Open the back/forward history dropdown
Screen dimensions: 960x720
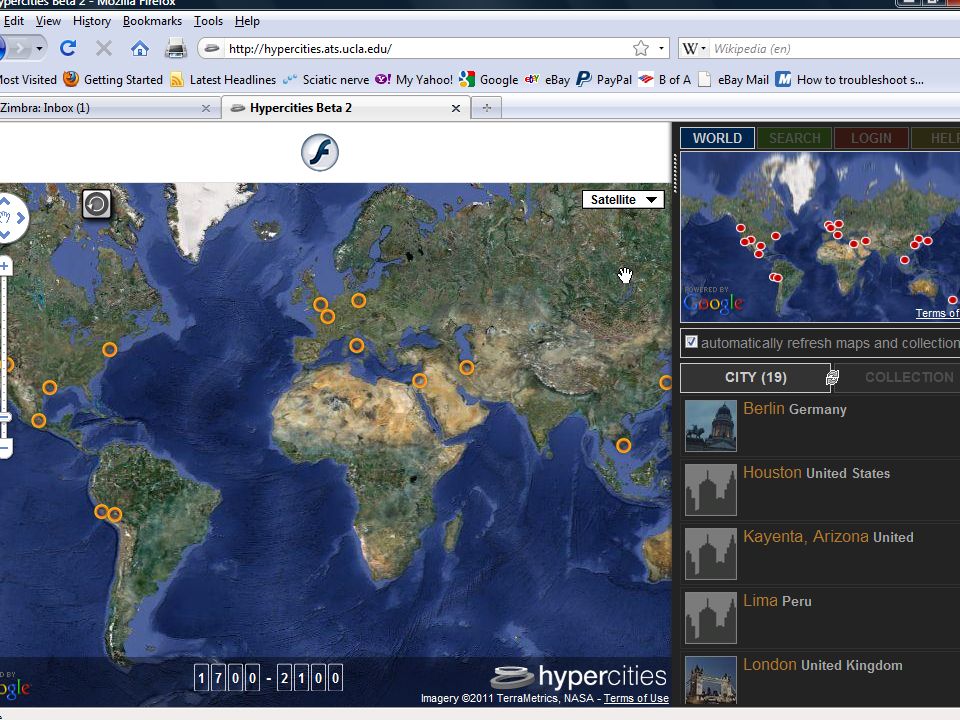pyautogui.click(x=39, y=48)
